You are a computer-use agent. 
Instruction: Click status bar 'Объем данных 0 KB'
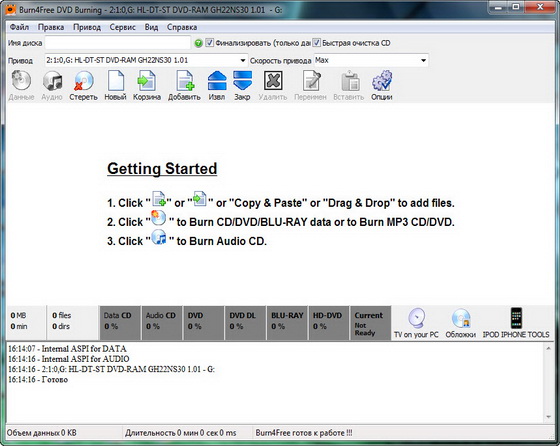point(42,433)
